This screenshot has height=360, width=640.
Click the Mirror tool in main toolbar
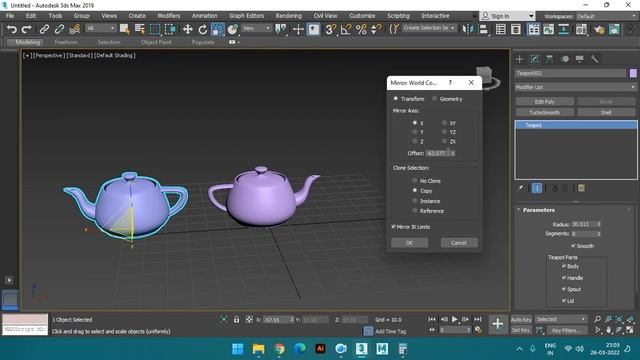click(467, 29)
